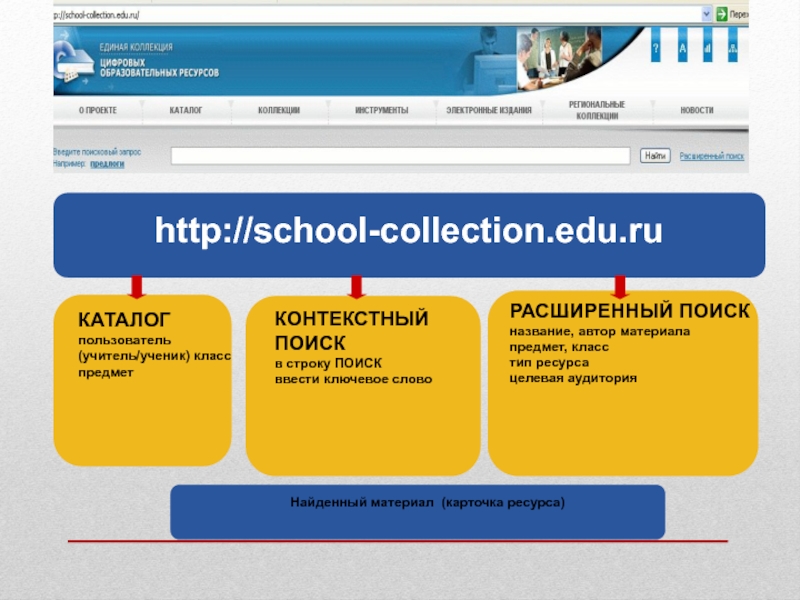Screen dimensions: 800x600
Task: Click the text 'тип ресурса'
Action: point(549,363)
